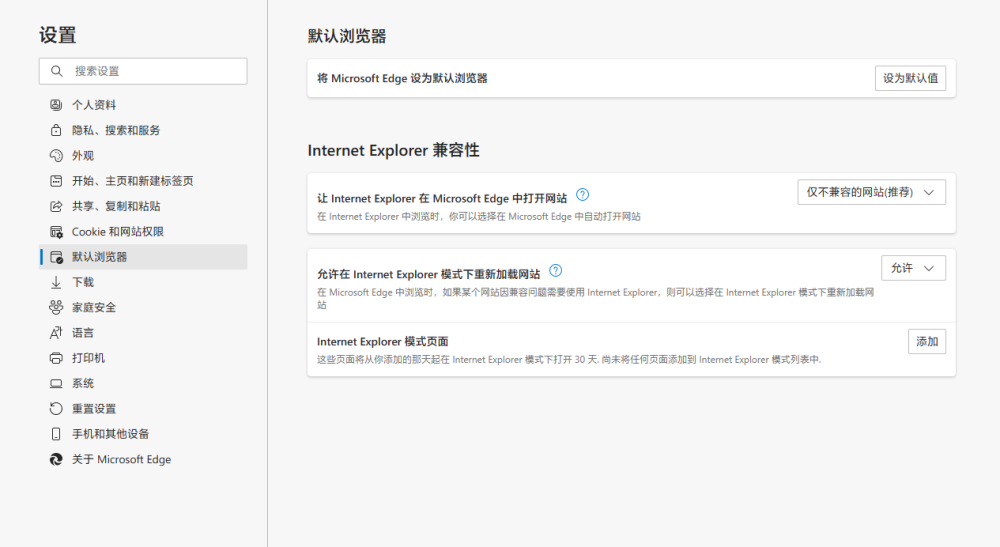Click the 个人资料 profile icon
The height and width of the screenshot is (547, 1000).
pos(56,105)
